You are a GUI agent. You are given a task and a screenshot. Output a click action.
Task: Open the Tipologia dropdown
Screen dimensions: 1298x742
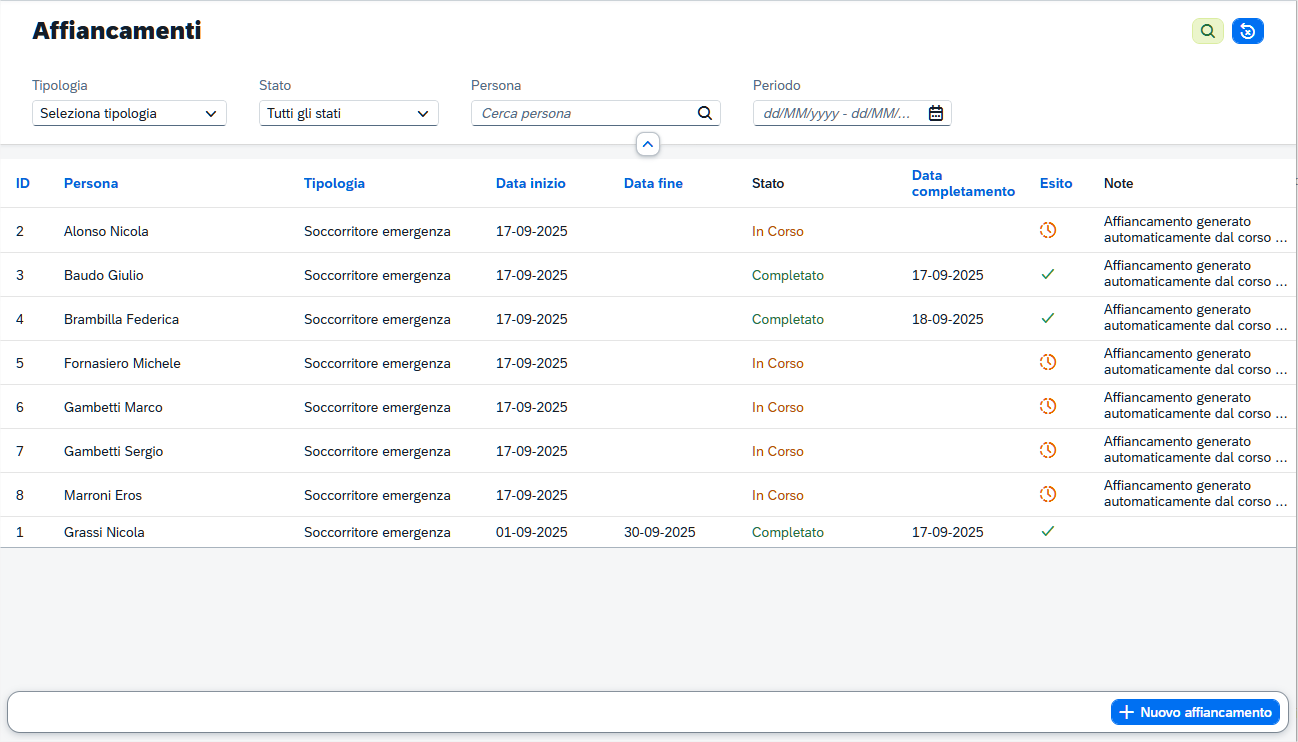click(129, 113)
